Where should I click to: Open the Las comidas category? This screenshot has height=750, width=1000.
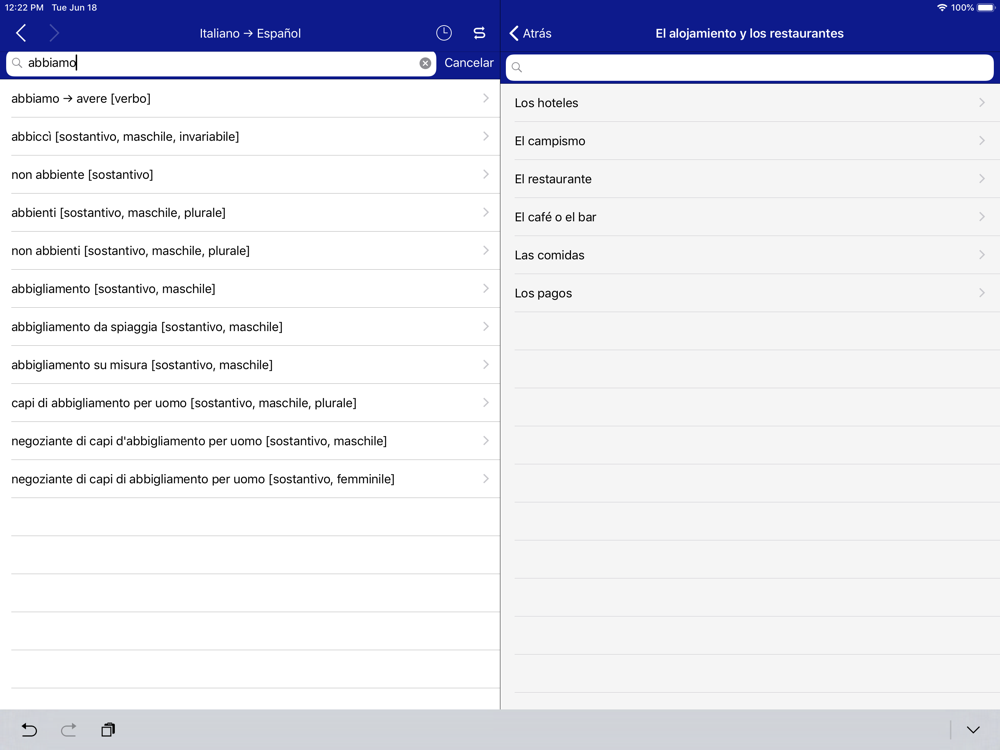click(750, 255)
